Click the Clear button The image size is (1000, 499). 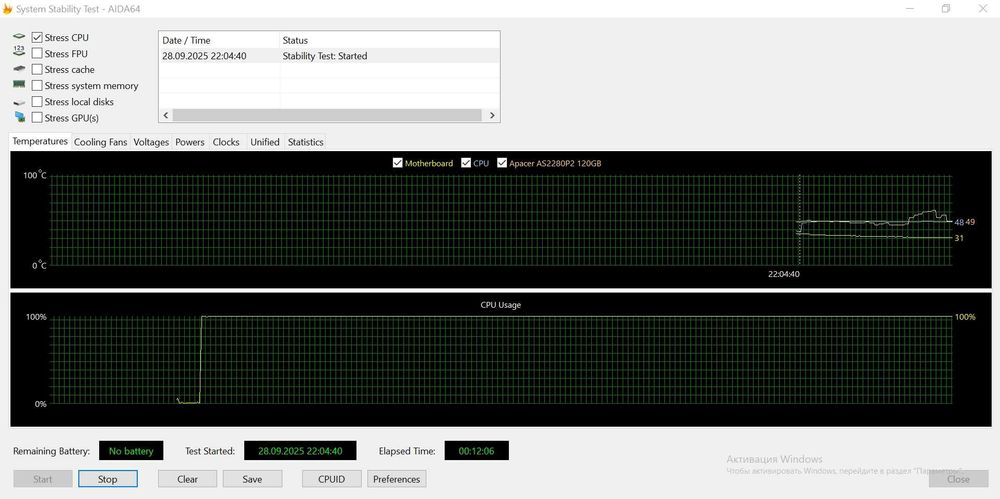coord(188,479)
